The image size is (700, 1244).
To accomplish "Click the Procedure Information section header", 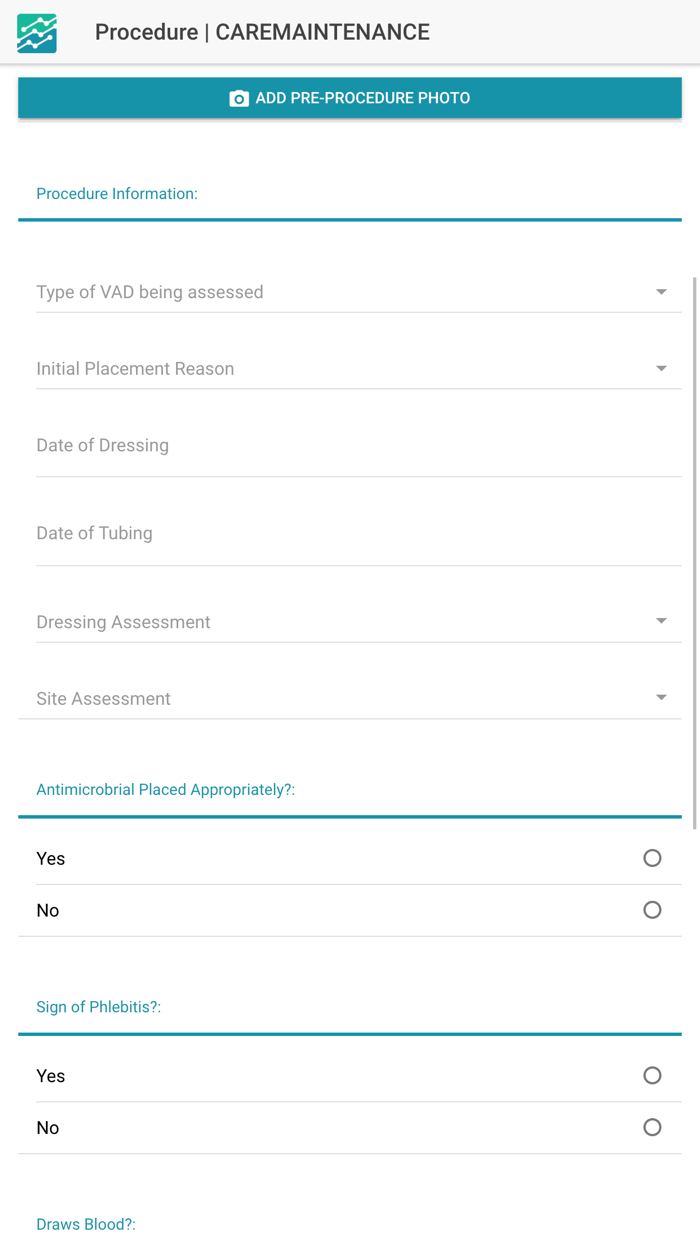I will pyautogui.click(x=117, y=194).
